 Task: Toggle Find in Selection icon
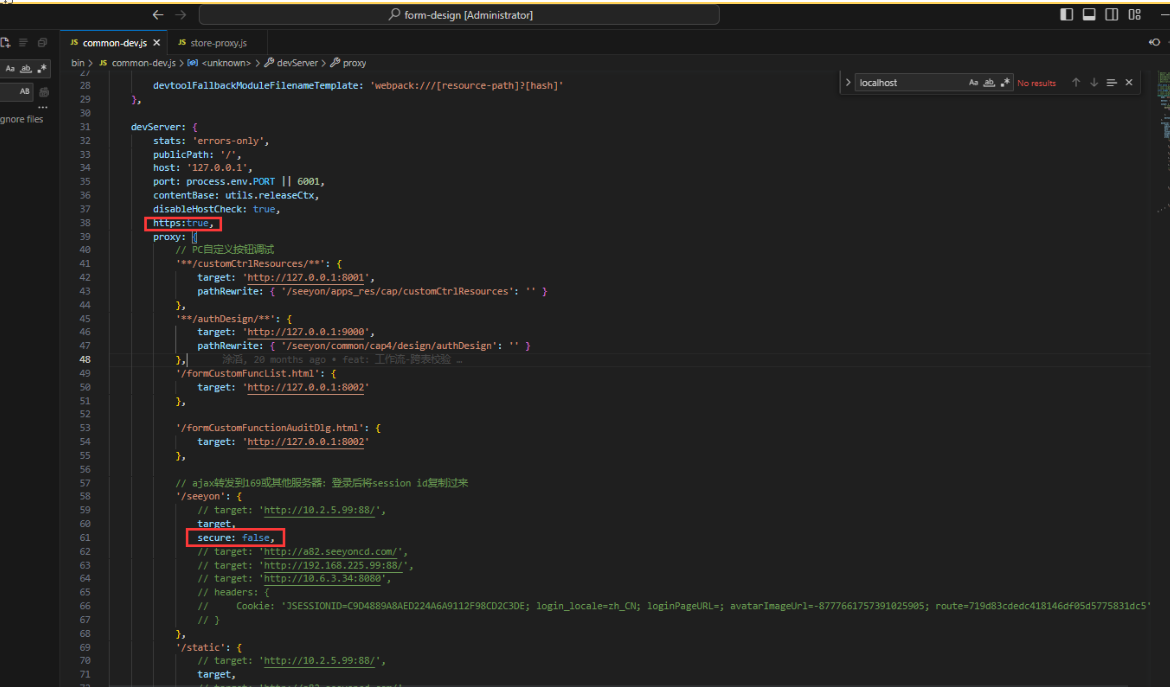tap(1111, 83)
